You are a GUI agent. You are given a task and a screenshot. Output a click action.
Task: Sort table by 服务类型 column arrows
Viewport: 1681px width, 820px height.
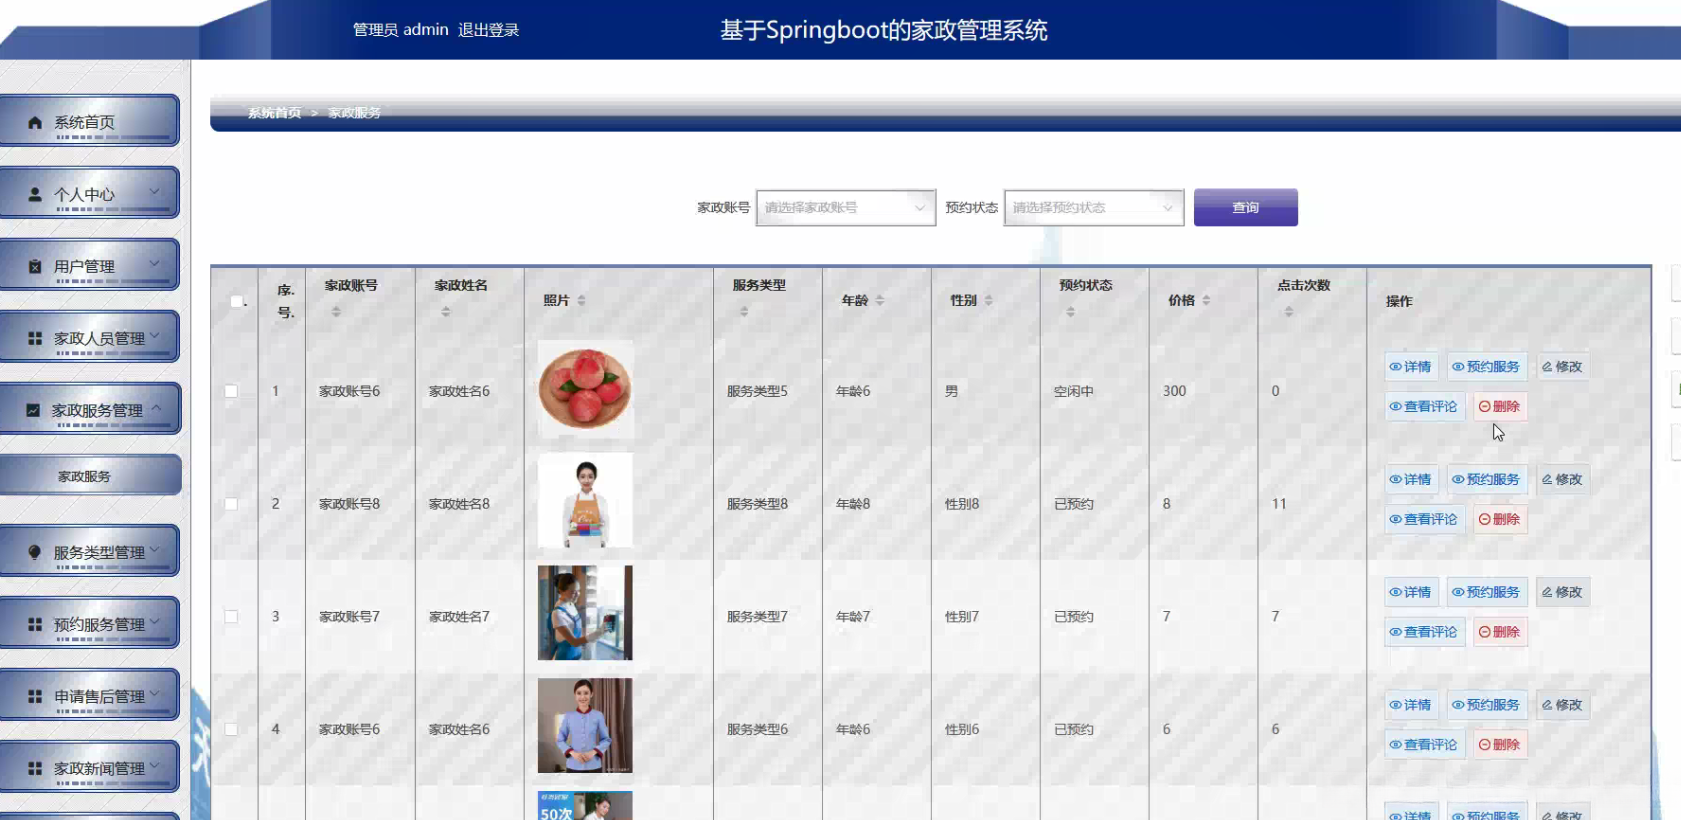tap(744, 312)
